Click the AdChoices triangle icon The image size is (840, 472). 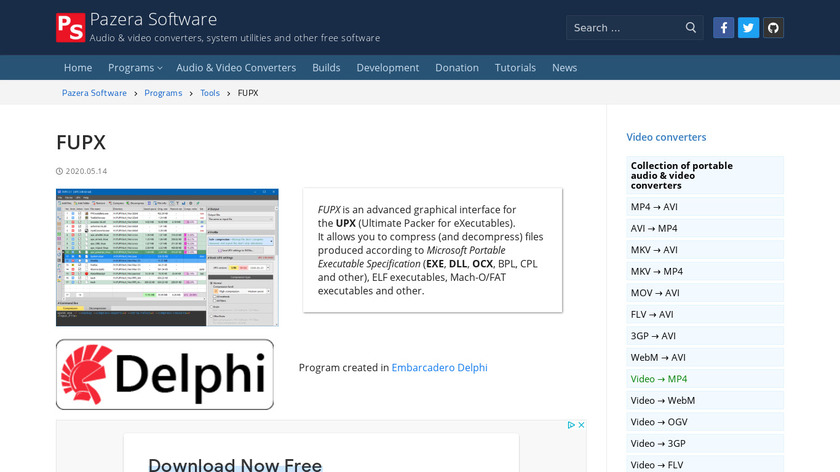click(571, 425)
